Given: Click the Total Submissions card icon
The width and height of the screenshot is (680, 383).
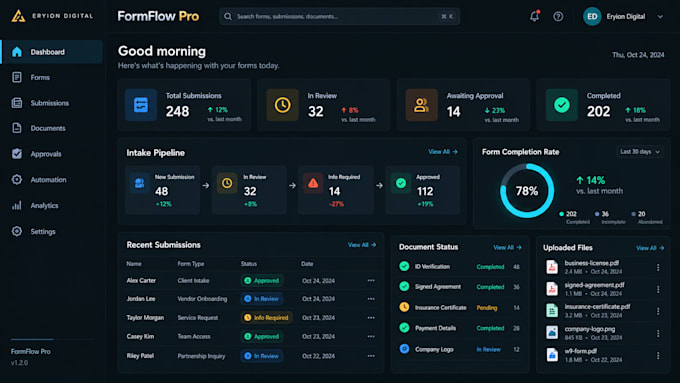Looking at the screenshot, I should tap(141, 105).
